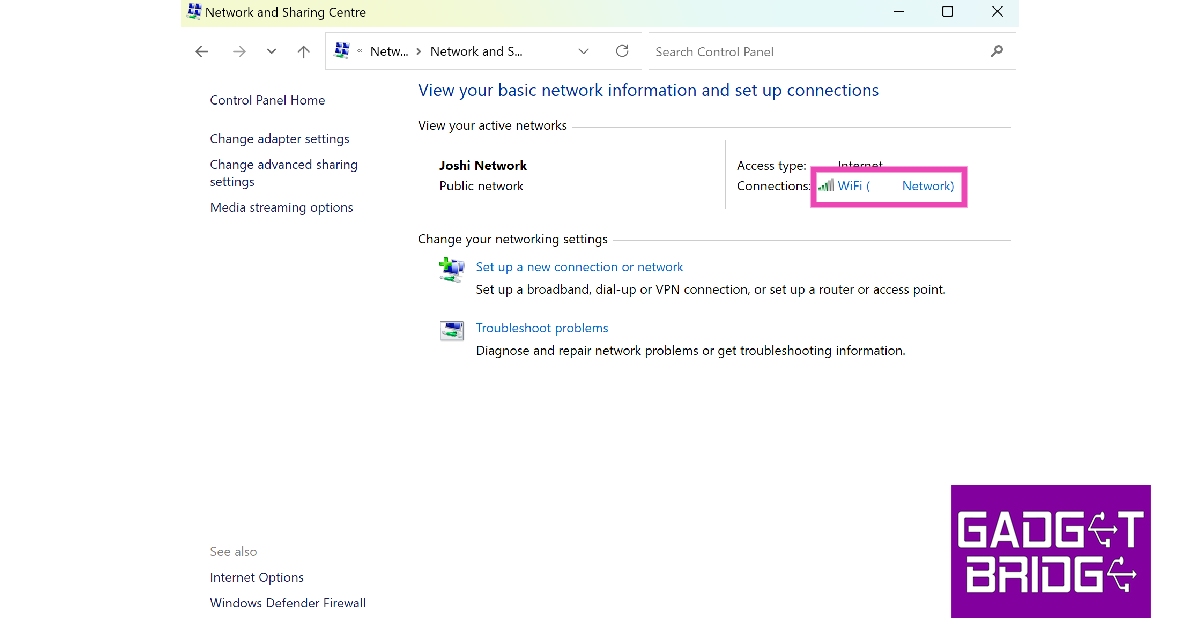
Task: Go to Control Panel Home
Action: pyautogui.click(x=267, y=100)
